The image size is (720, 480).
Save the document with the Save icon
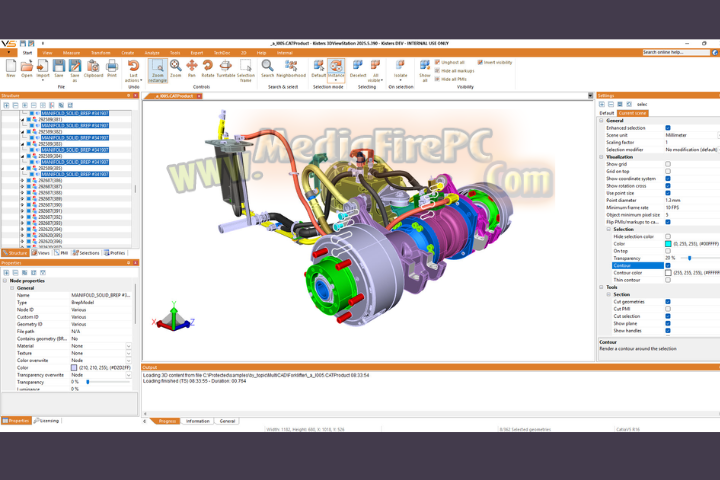(x=59, y=66)
